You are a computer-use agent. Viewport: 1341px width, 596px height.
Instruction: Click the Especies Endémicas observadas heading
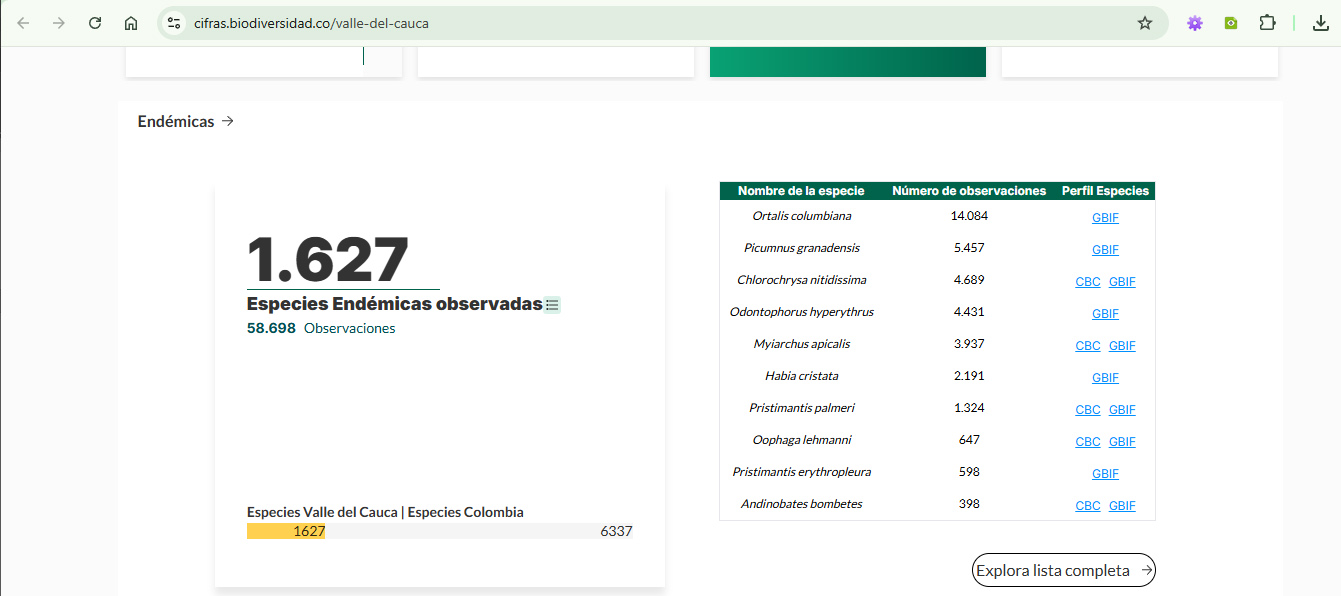click(x=394, y=304)
